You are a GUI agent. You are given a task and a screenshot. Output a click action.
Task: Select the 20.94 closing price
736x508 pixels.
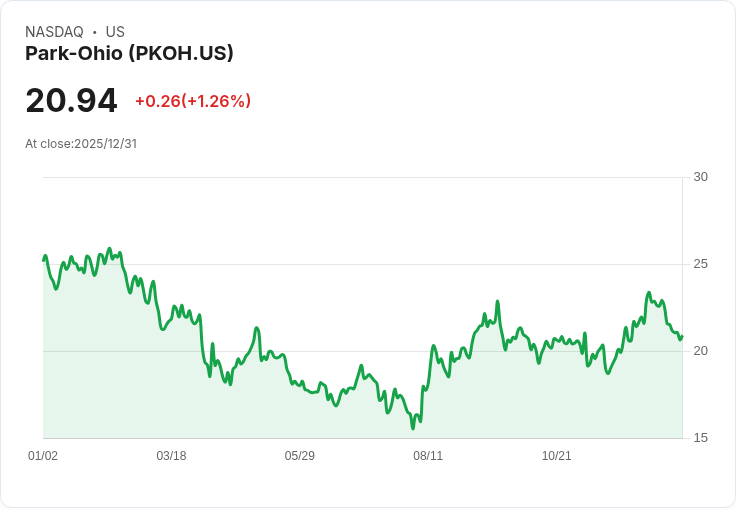click(71, 100)
